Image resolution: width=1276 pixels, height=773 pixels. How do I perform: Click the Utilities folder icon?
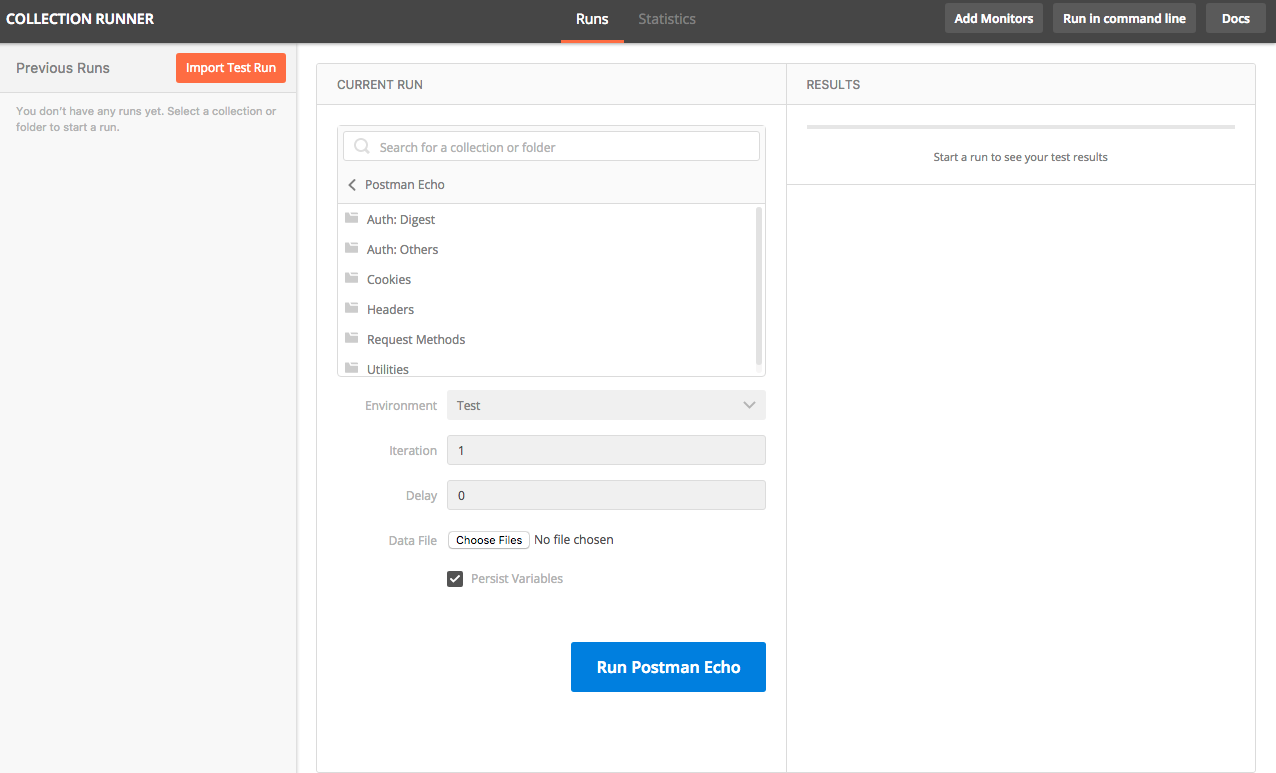(x=352, y=368)
